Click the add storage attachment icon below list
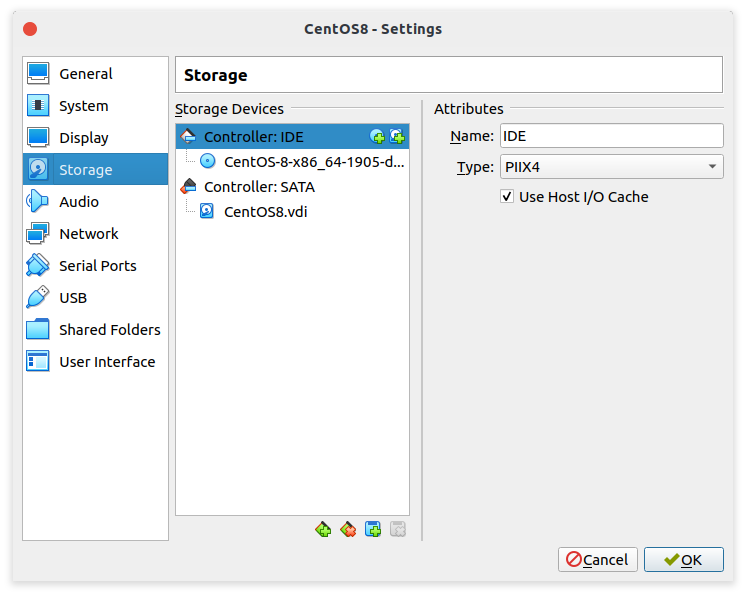Viewport: 746px width, 596px height. (x=373, y=529)
